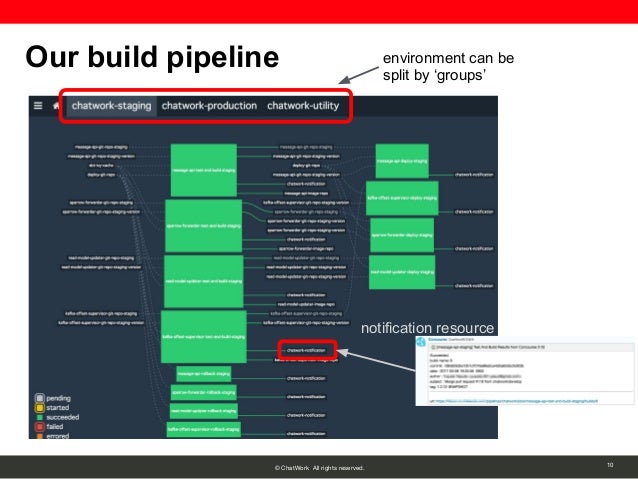638x479 pixels.
Task: Click the leftmost read-model-updater-git-repo-staging resource
Action: [101, 258]
